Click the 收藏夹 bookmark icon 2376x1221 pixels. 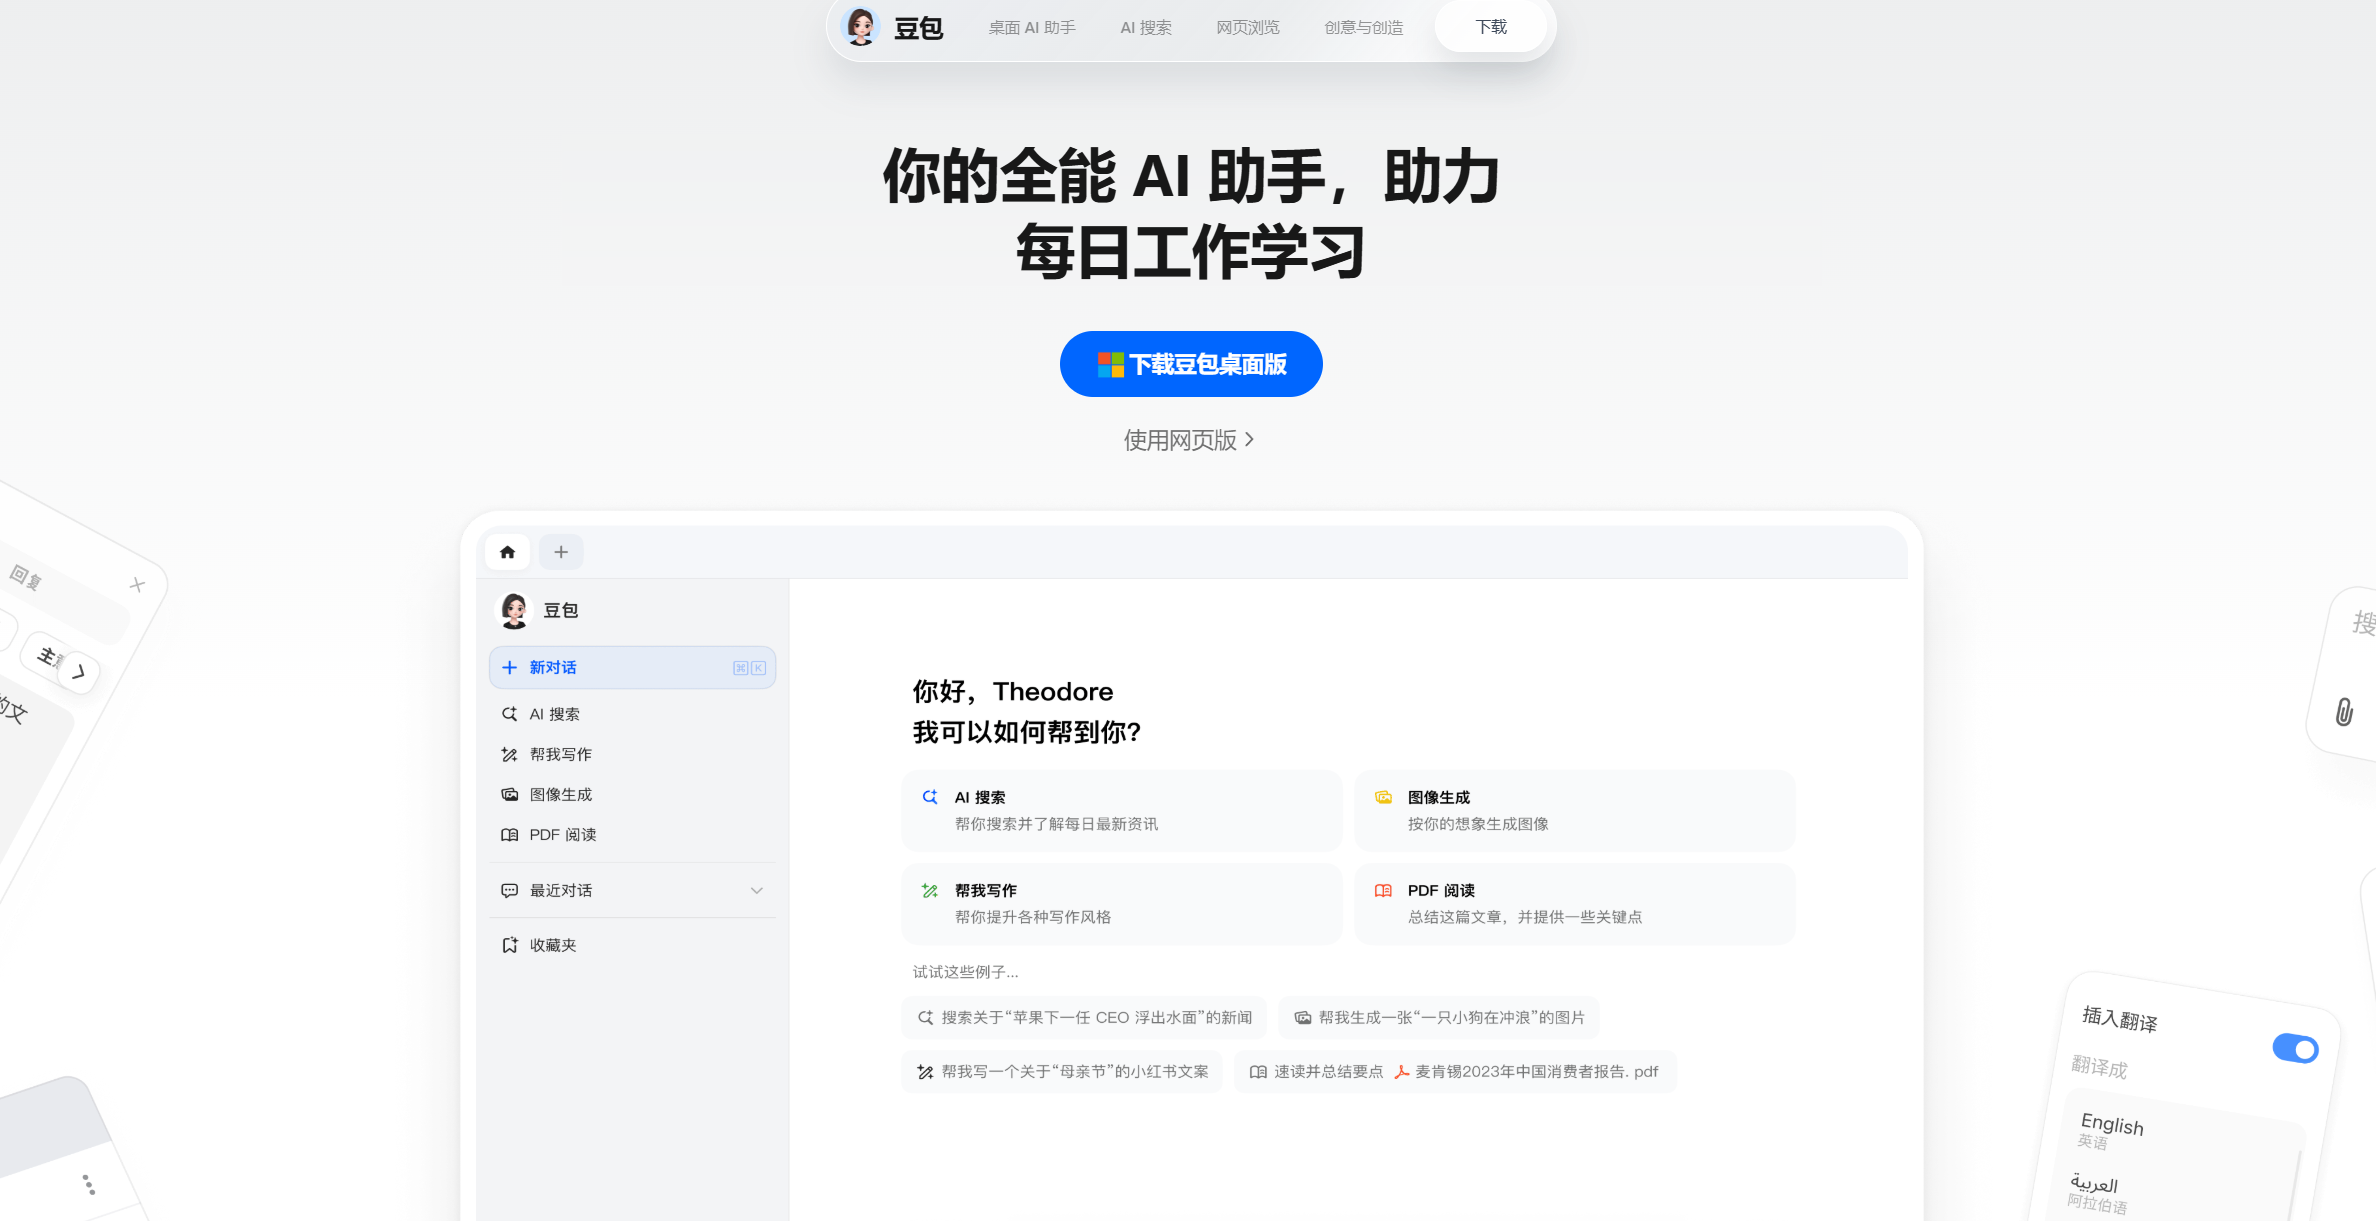coord(509,945)
